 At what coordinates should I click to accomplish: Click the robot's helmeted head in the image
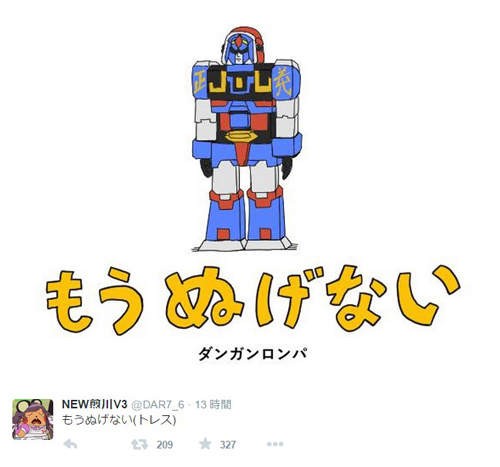pyautogui.click(x=242, y=46)
